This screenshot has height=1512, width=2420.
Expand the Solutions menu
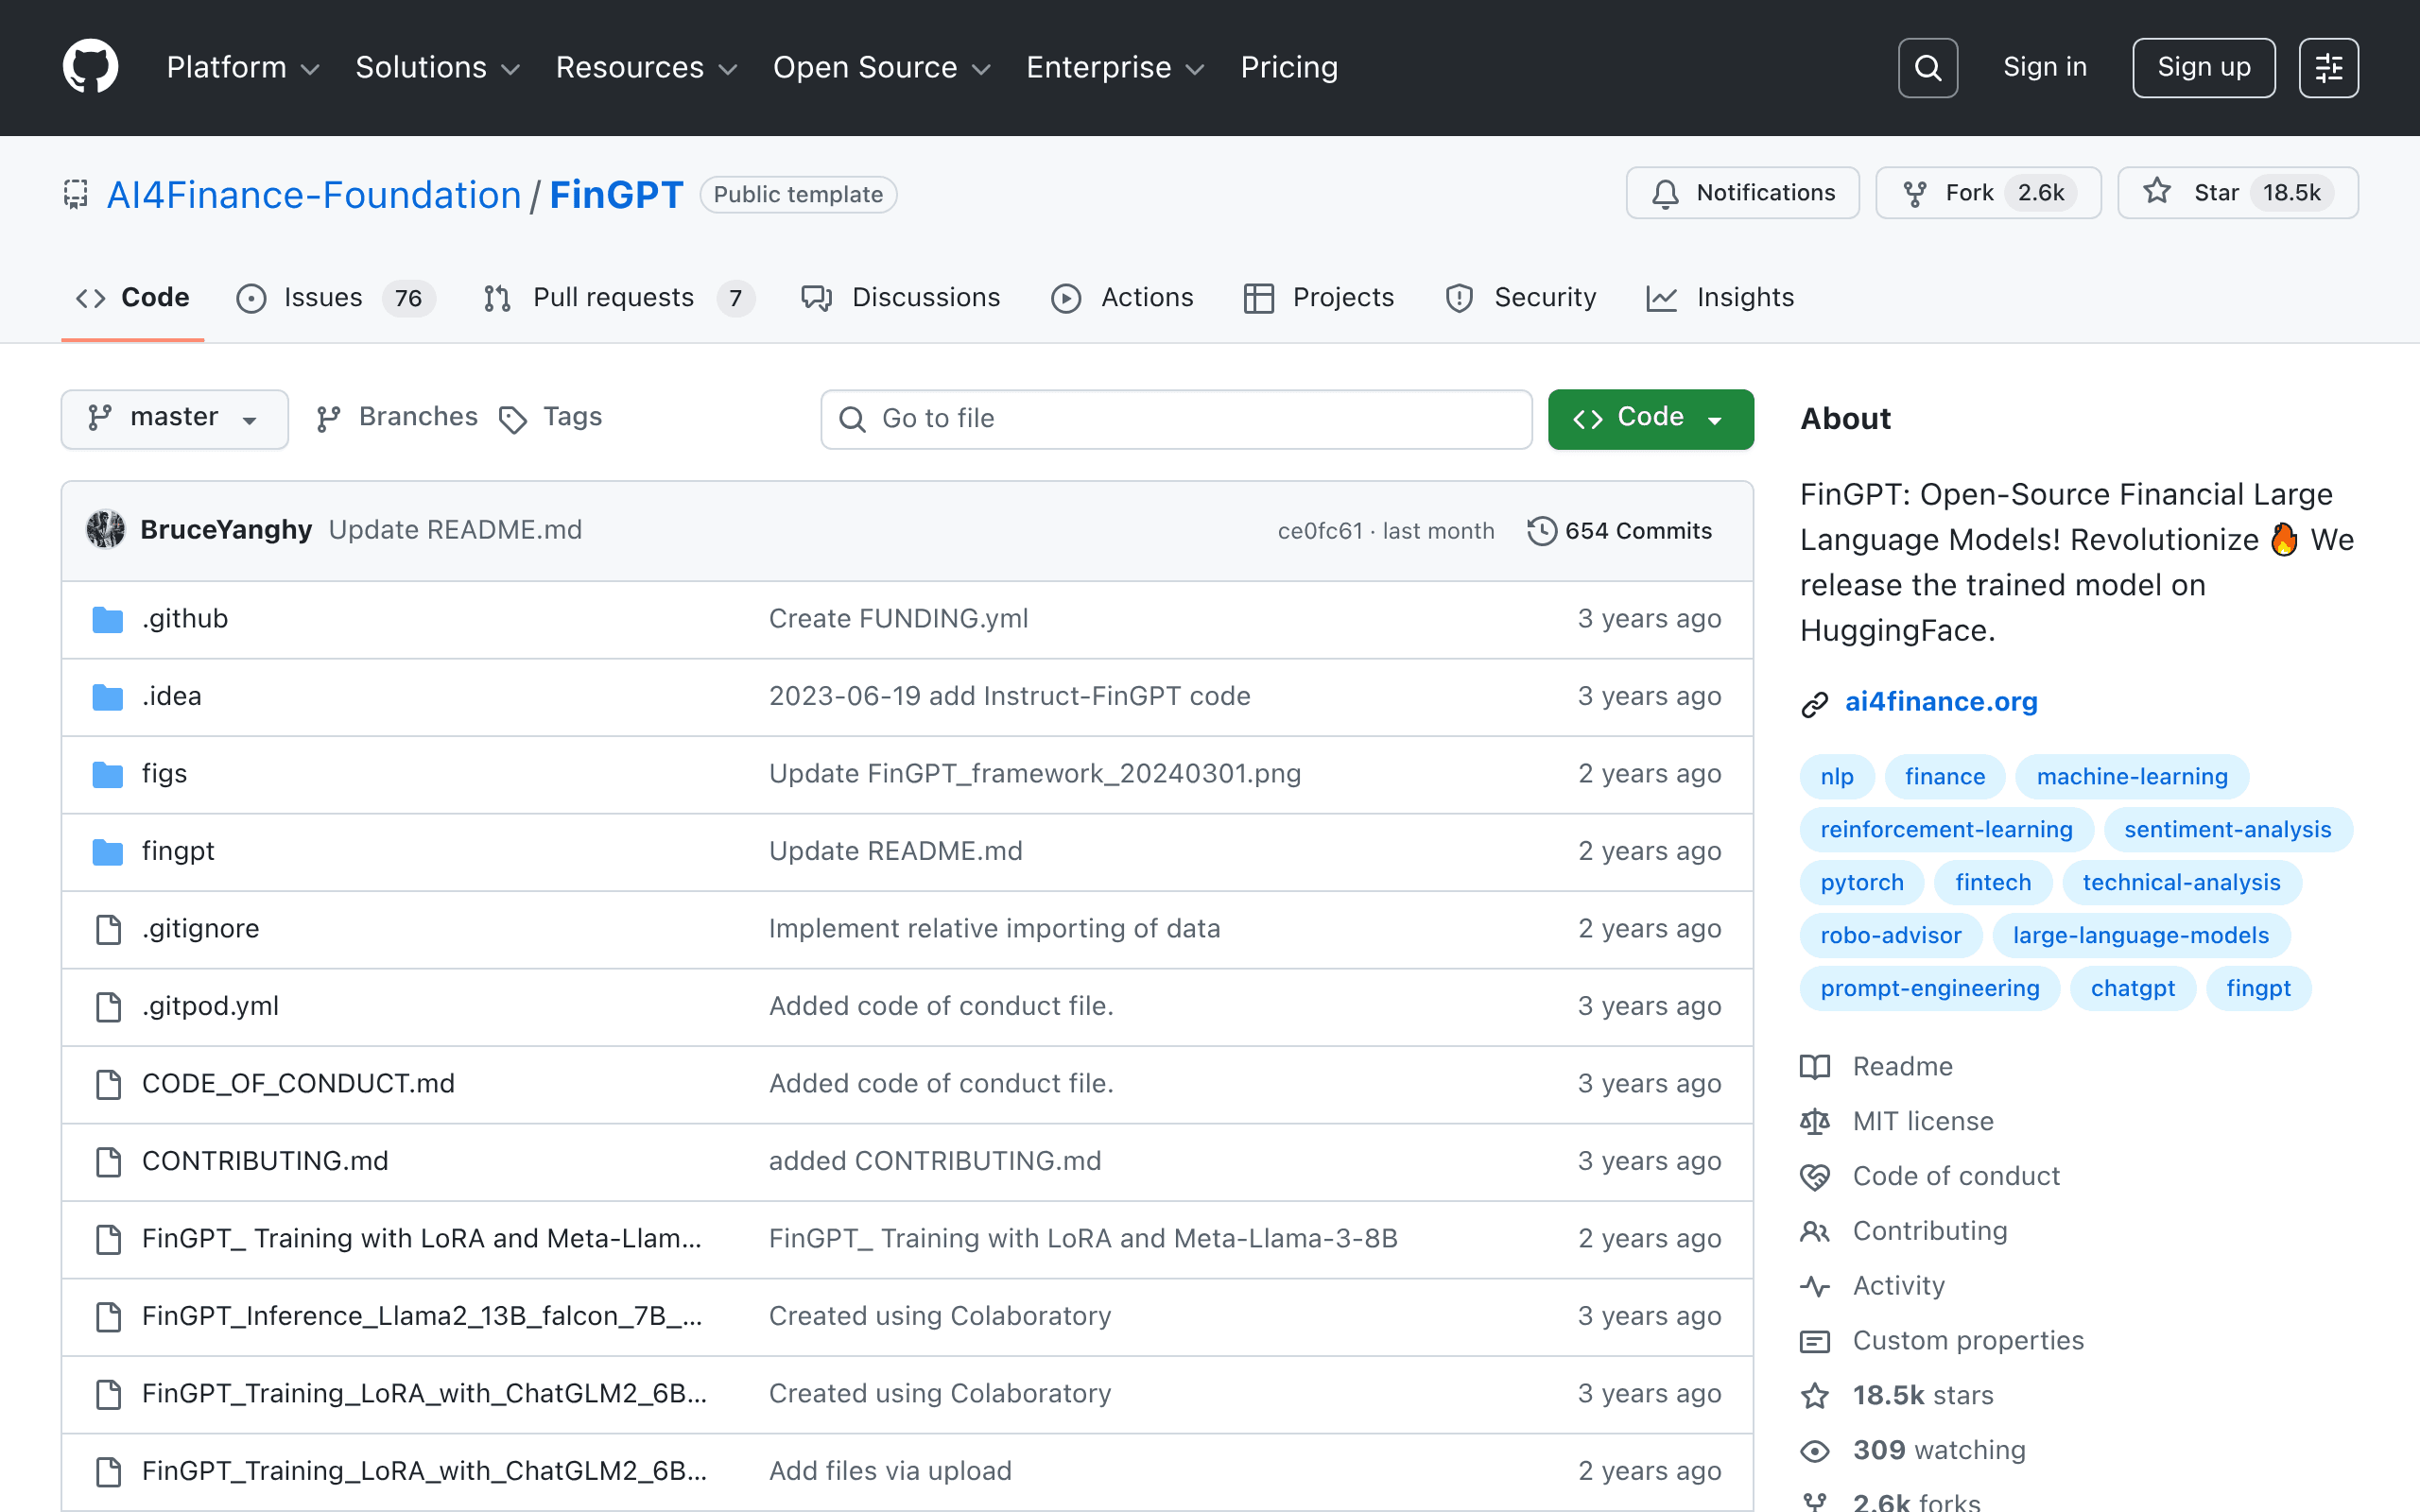[x=438, y=67]
